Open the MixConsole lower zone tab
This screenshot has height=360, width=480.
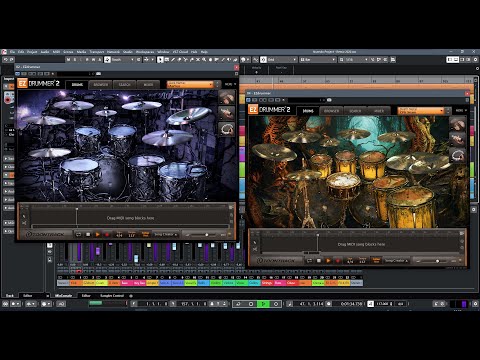click(63, 296)
